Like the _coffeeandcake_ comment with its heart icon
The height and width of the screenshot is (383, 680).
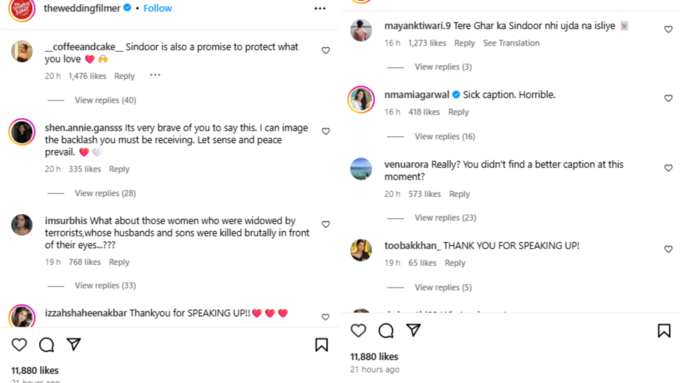click(326, 50)
